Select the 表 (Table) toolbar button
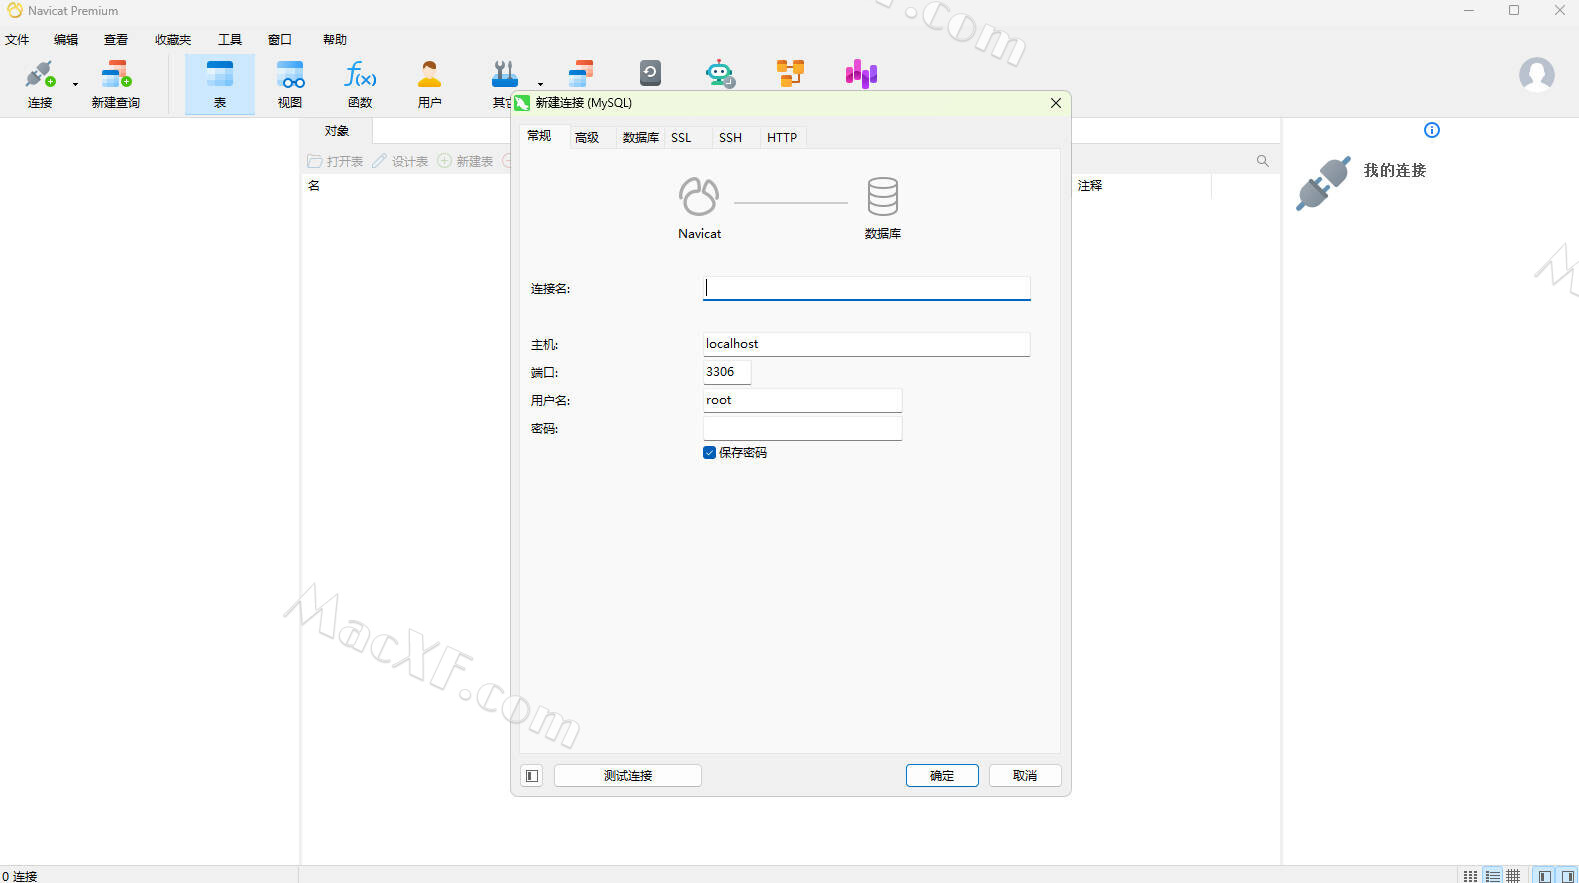 click(220, 84)
